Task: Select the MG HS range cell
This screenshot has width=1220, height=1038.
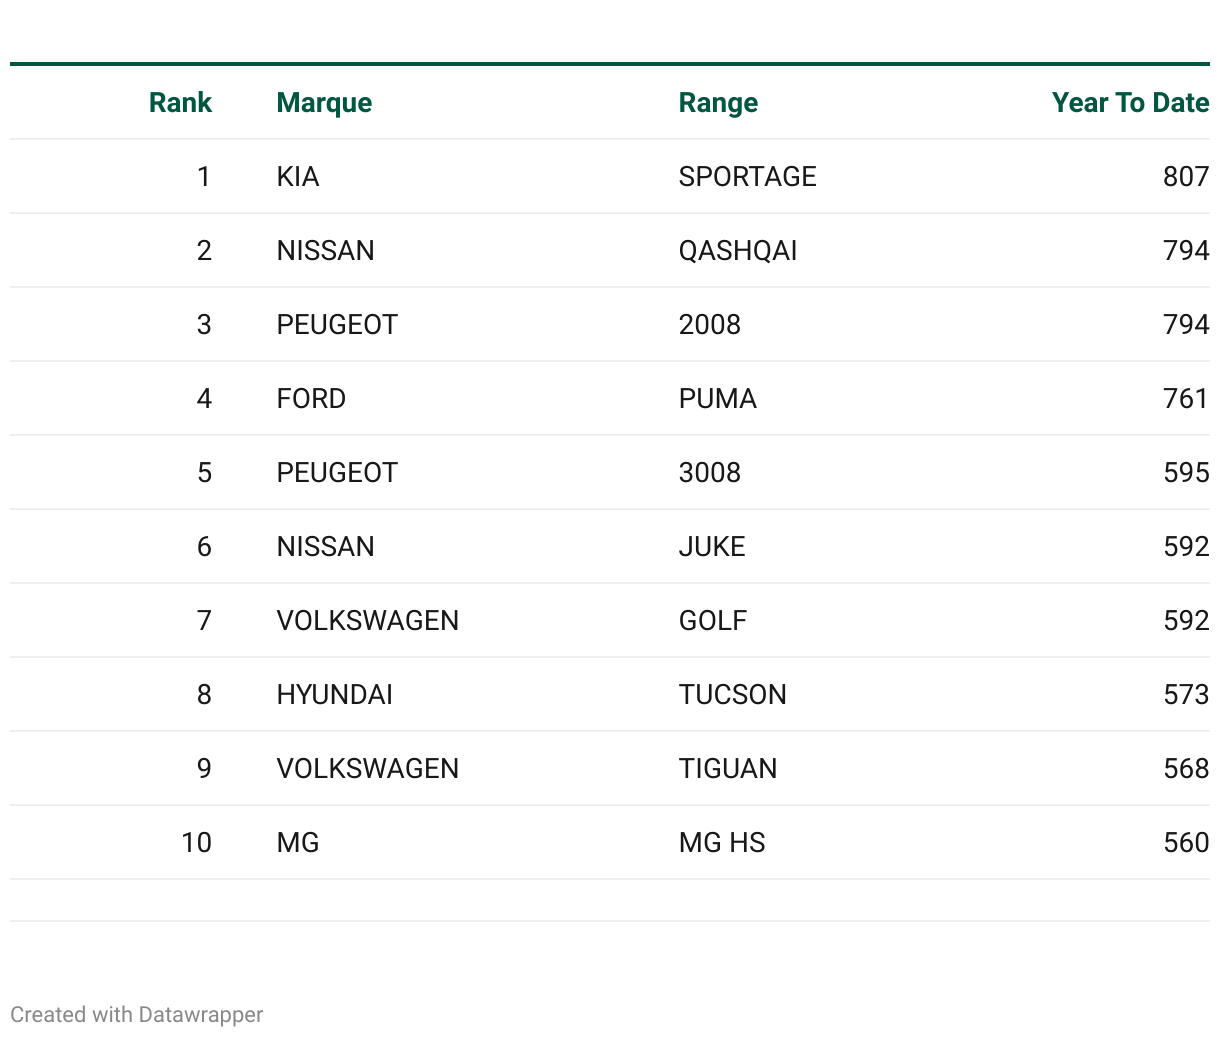Action: tap(721, 843)
